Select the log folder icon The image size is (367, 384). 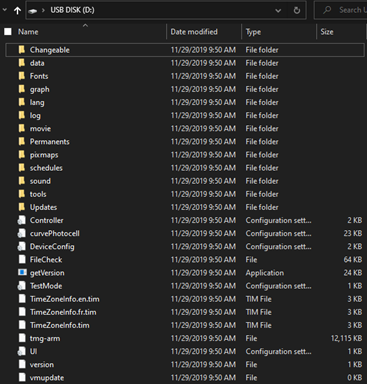(22, 115)
